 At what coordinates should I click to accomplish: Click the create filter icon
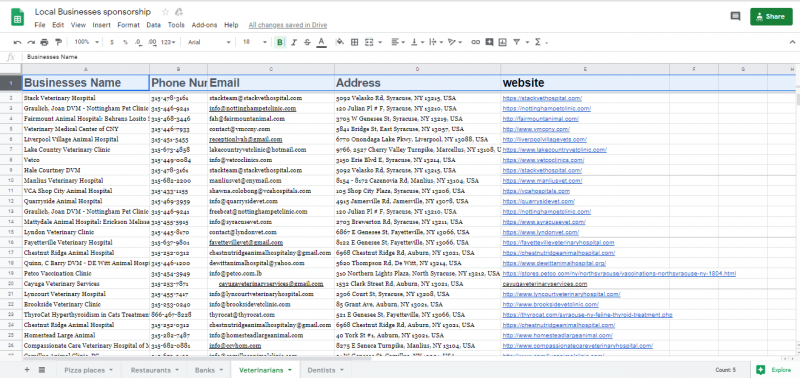coord(516,42)
